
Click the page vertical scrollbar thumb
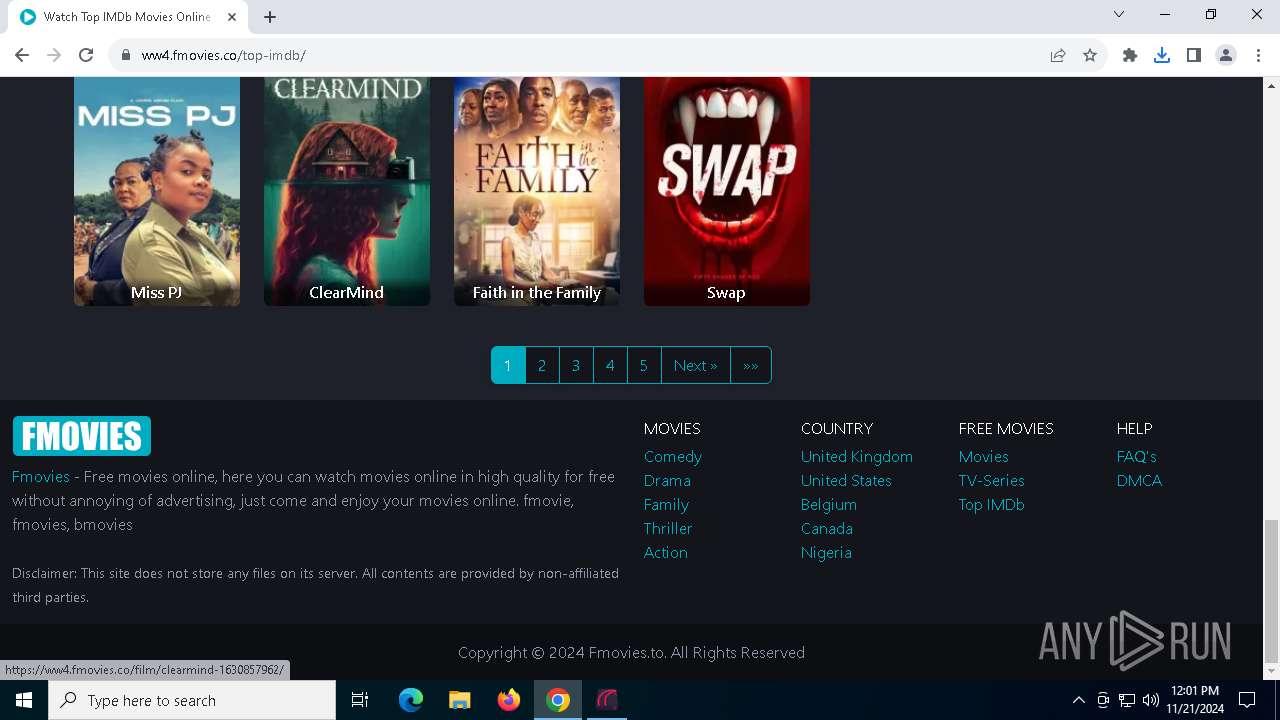pos(1271,592)
